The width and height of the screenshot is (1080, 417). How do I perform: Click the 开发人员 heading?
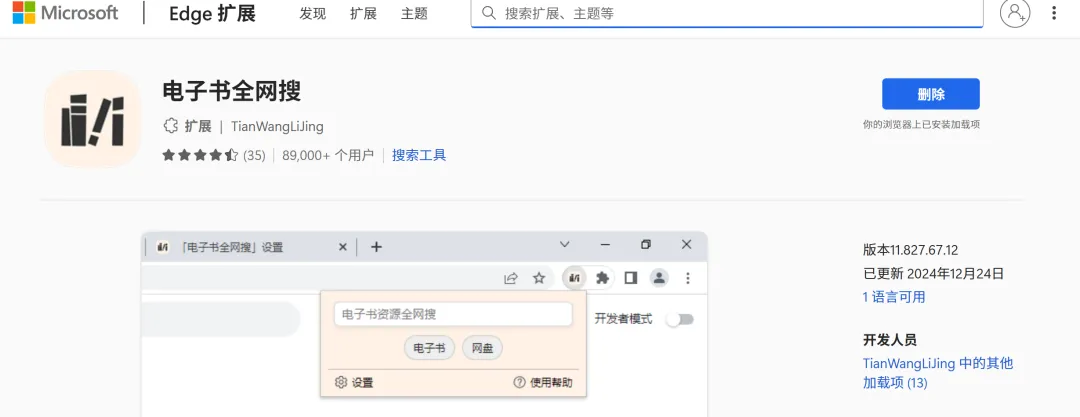click(889, 340)
